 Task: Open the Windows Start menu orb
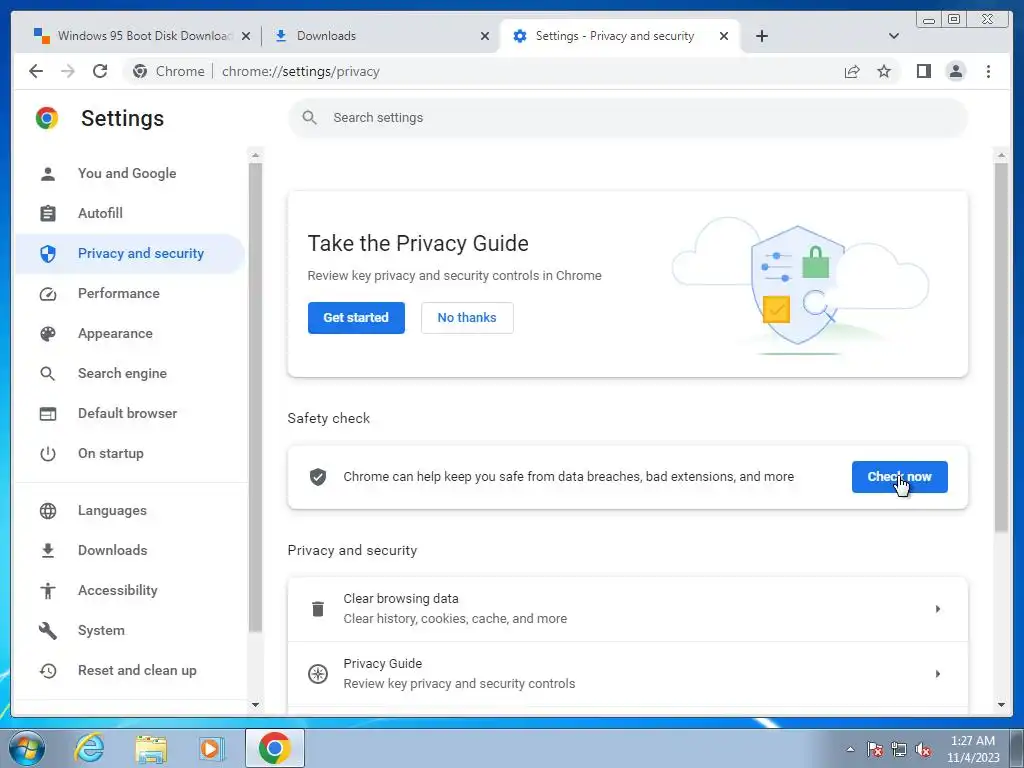click(x=27, y=748)
